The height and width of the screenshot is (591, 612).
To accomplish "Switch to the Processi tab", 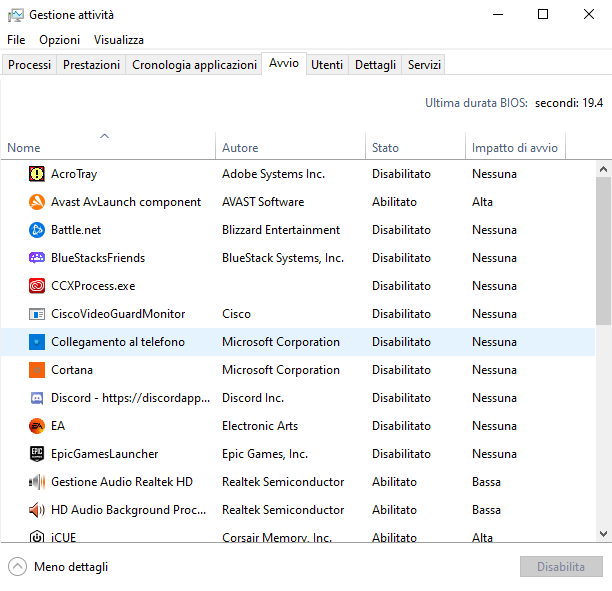I will tap(29, 64).
